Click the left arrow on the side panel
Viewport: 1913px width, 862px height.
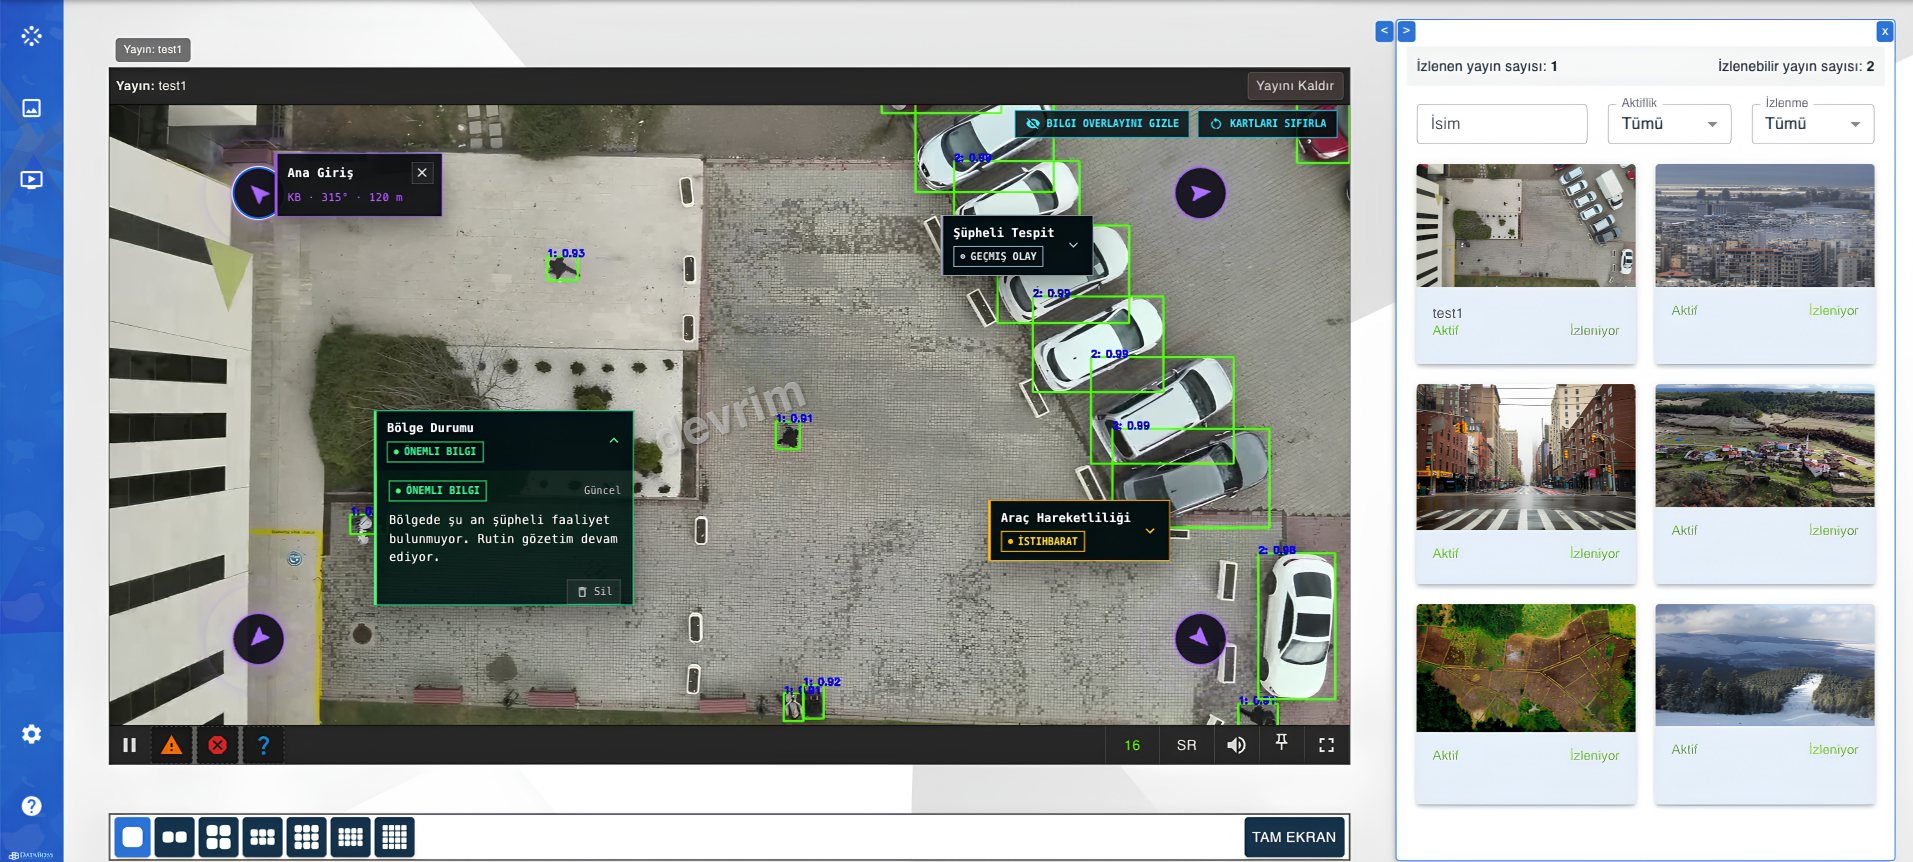click(x=1385, y=31)
